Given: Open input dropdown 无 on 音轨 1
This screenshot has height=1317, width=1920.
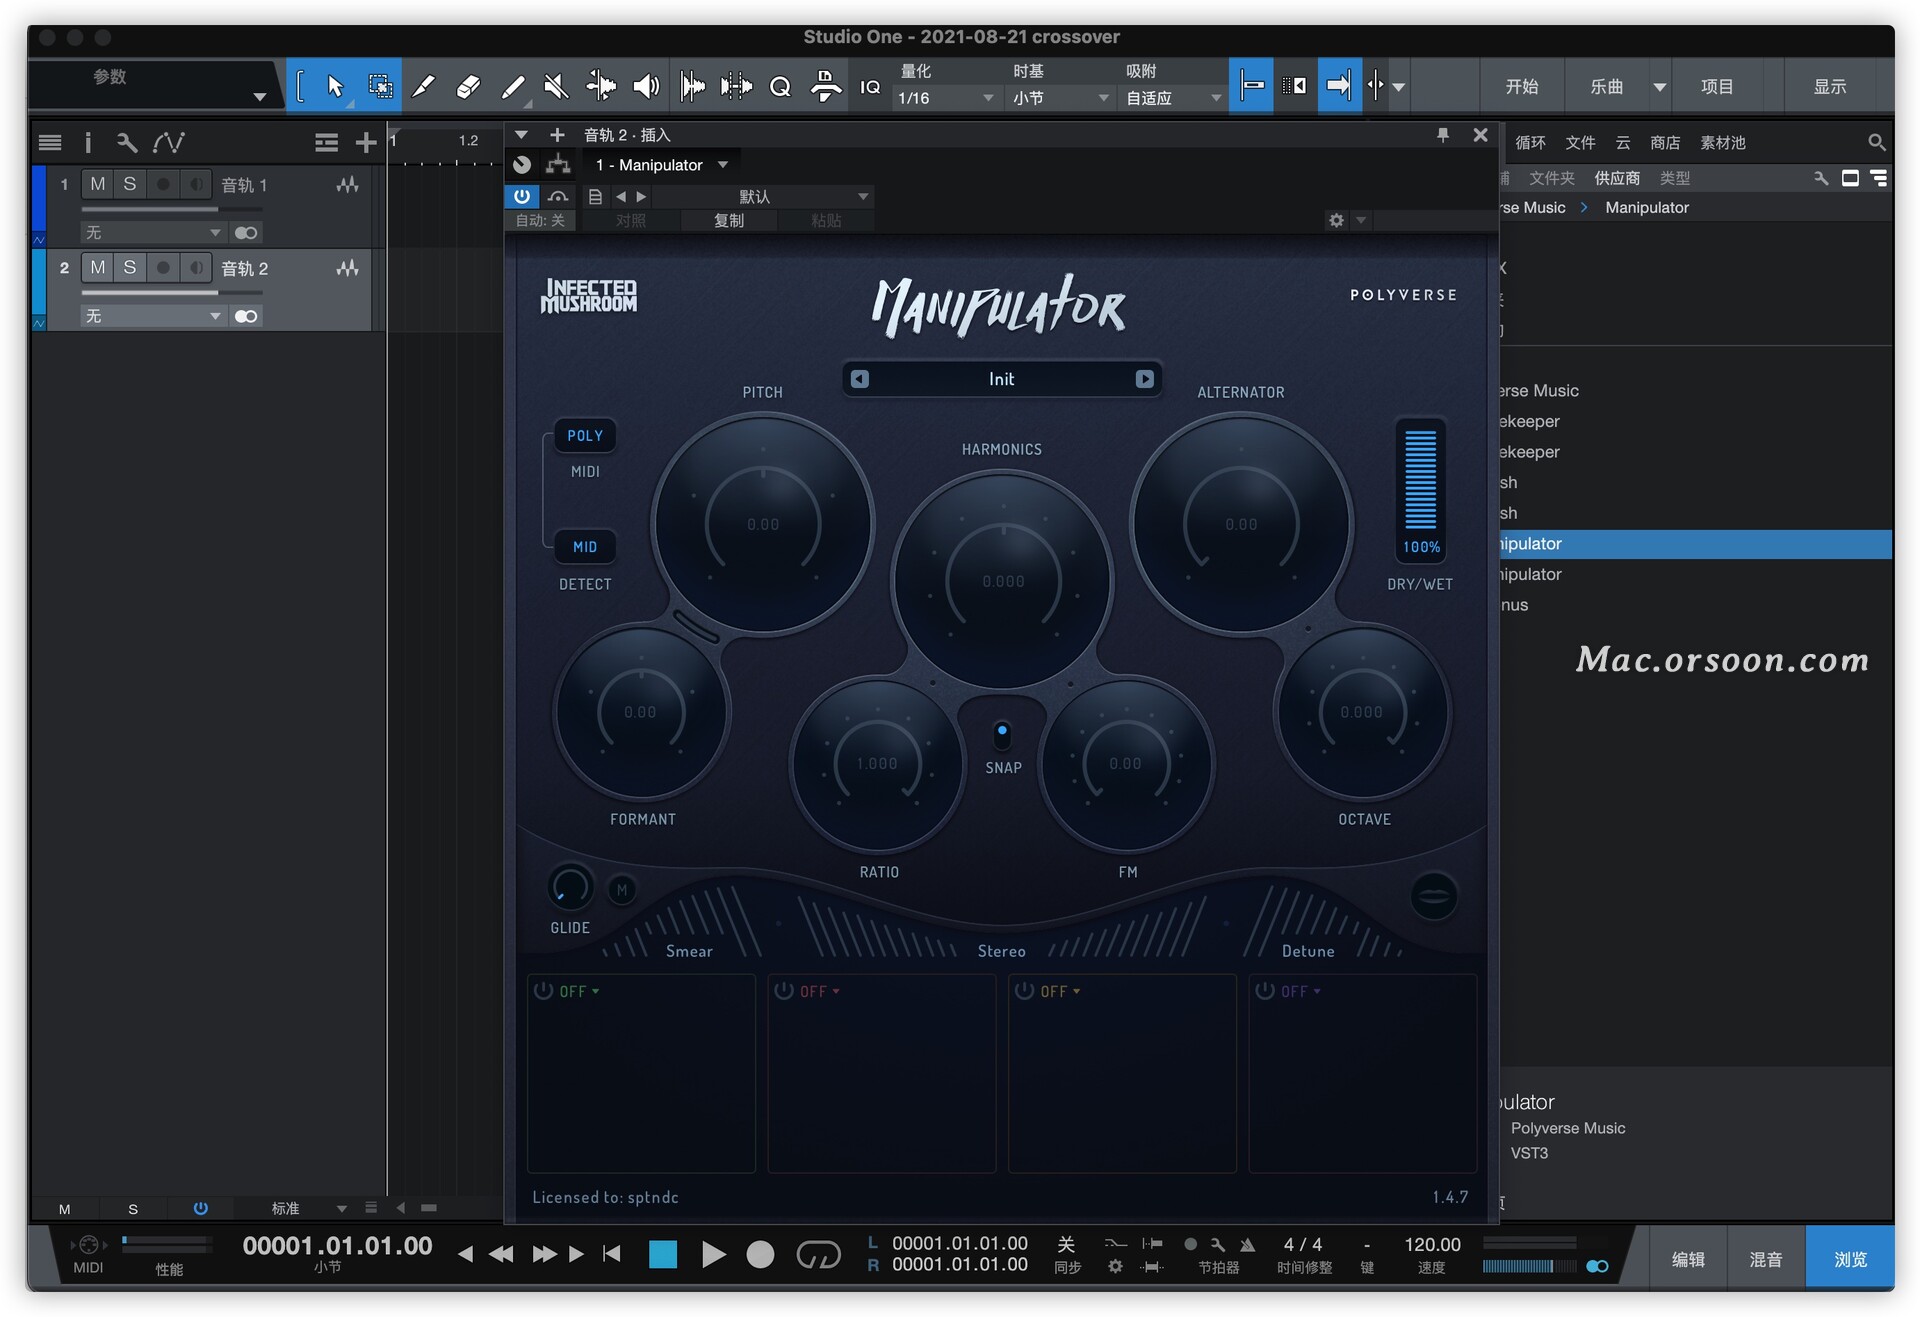Looking at the screenshot, I should [x=152, y=232].
